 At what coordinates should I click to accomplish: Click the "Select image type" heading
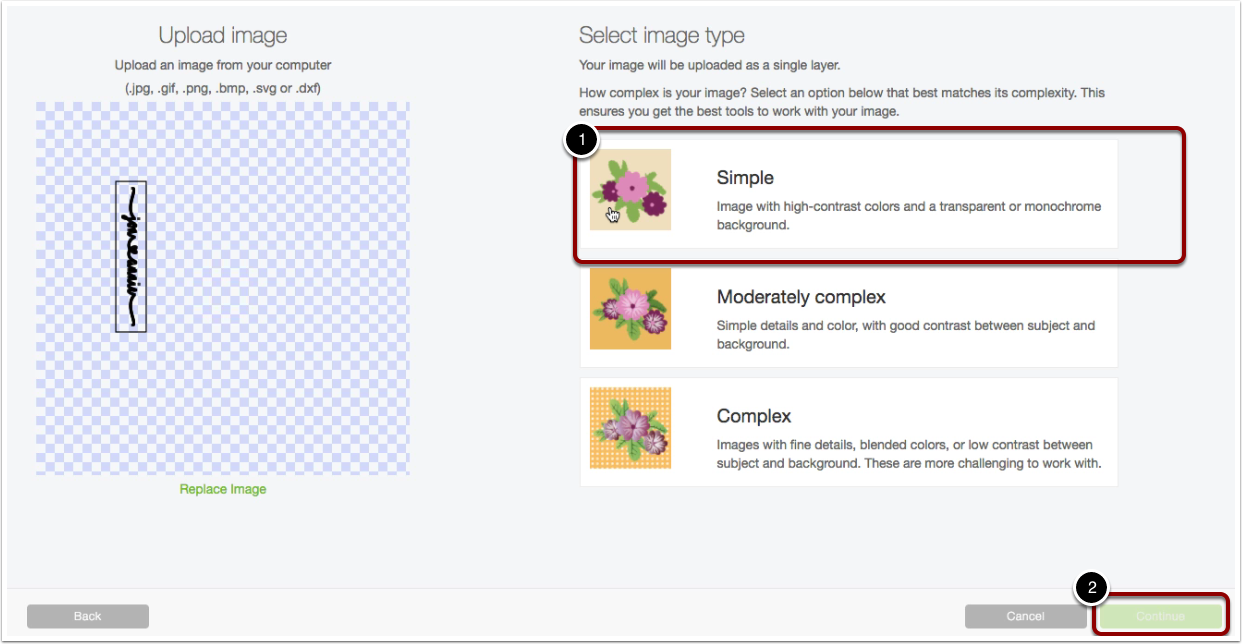[x=661, y=36]
